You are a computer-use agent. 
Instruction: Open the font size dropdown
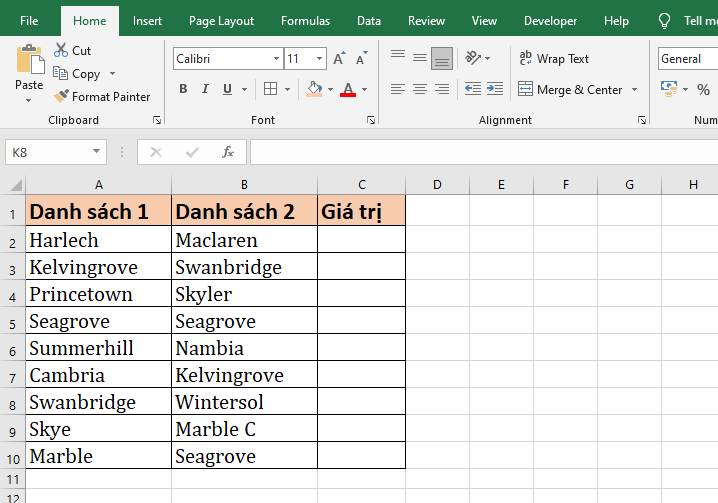tap(319, 59)
